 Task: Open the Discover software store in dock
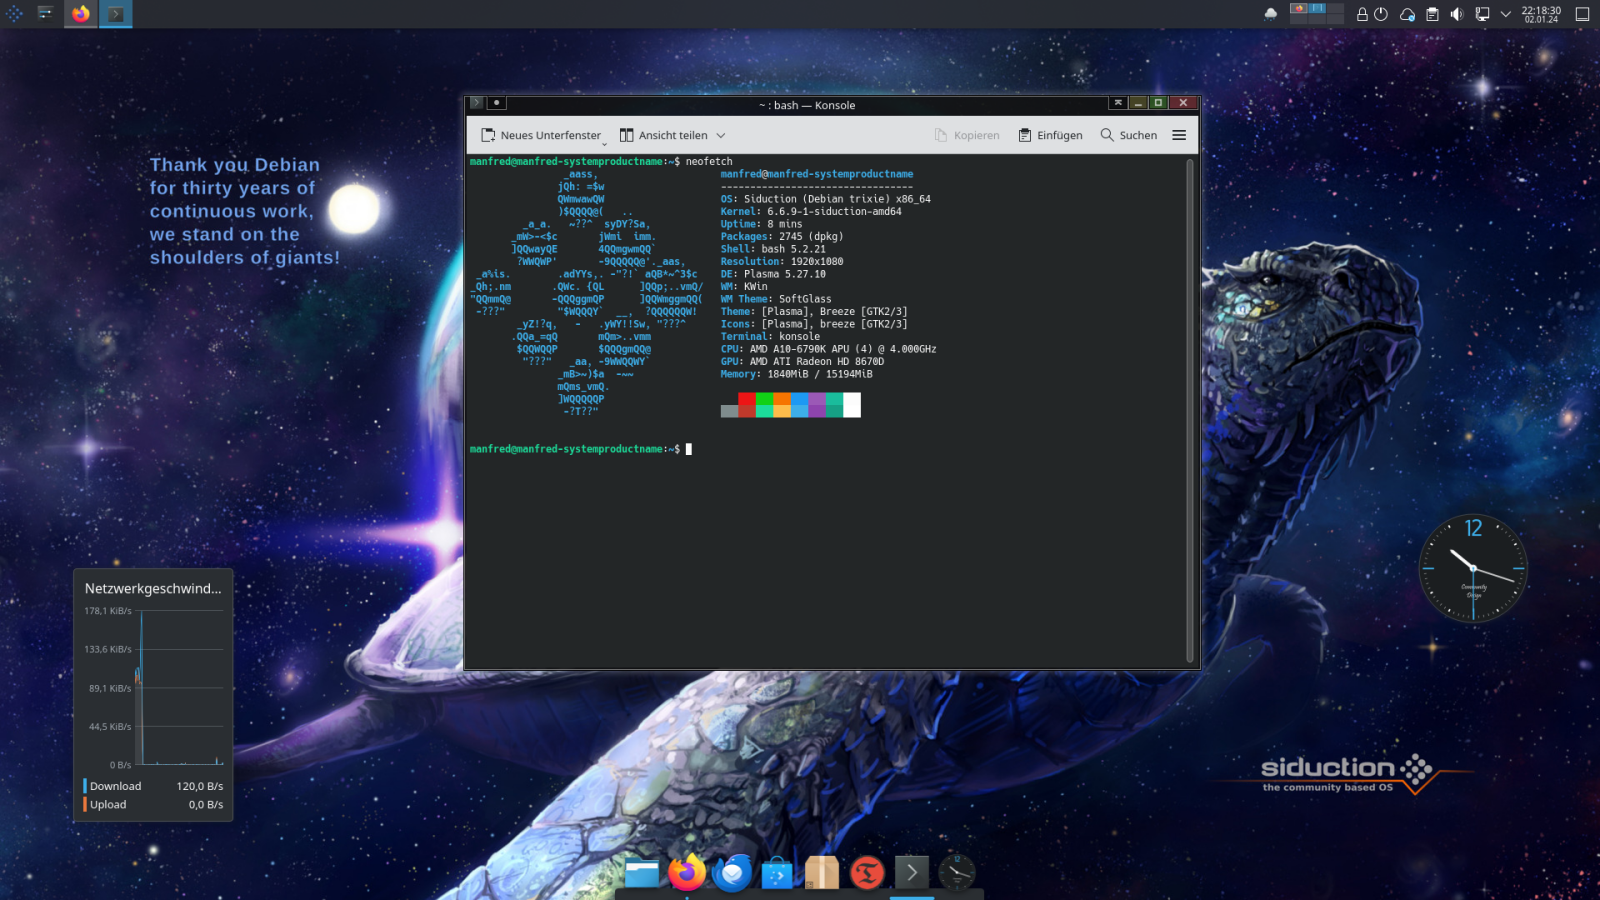tap(777, 873)
